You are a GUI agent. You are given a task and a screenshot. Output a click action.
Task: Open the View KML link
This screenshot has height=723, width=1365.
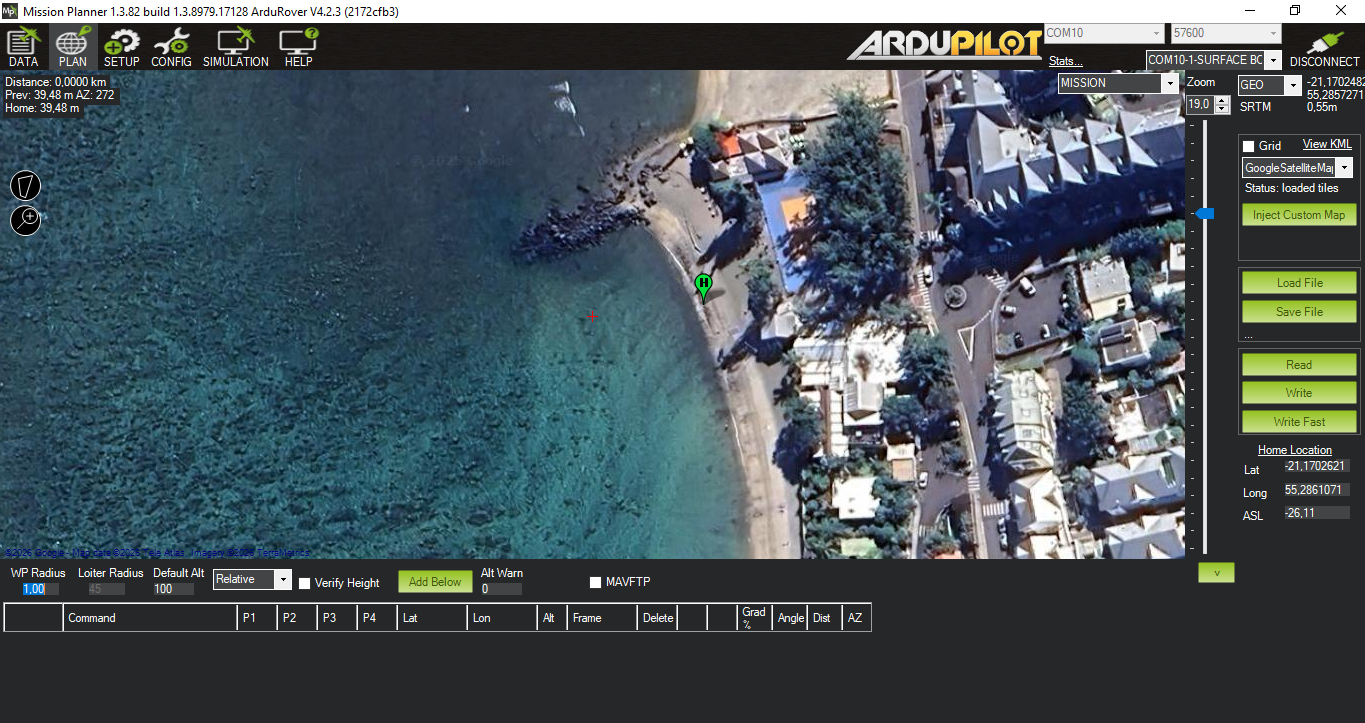[x=1326, y=144]
